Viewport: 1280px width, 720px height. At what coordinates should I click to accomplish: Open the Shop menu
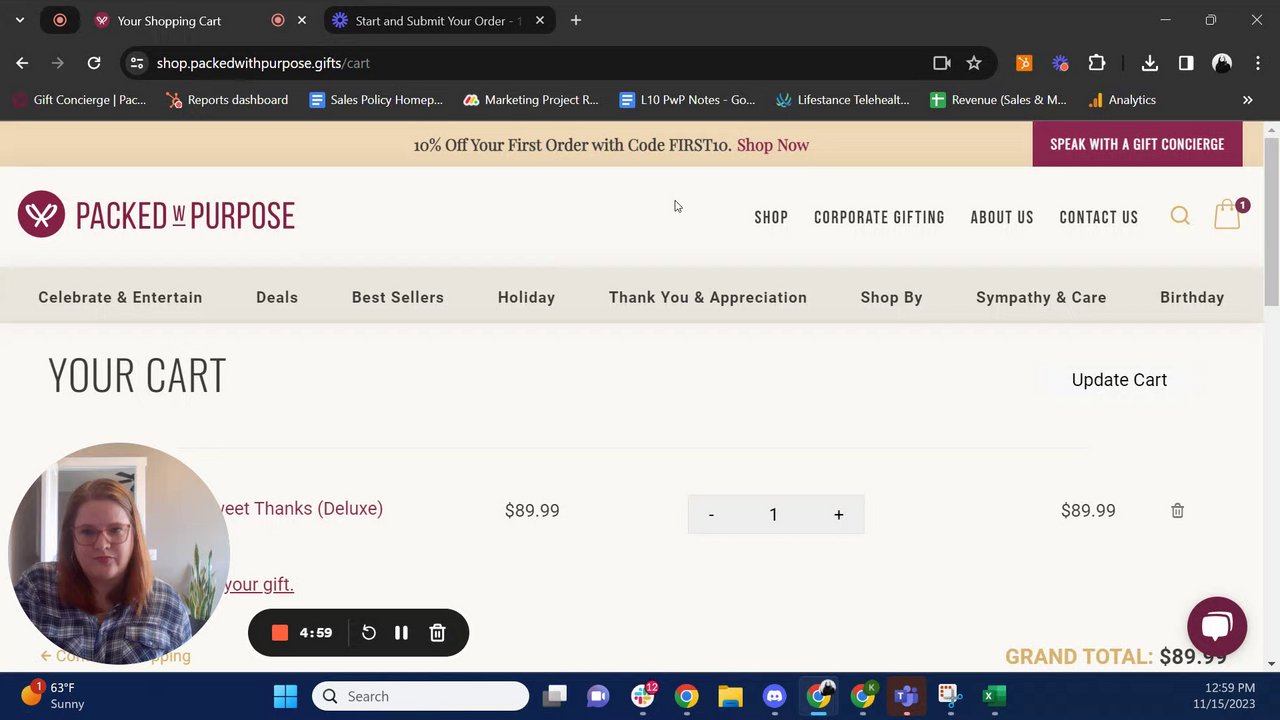[771, 217]
